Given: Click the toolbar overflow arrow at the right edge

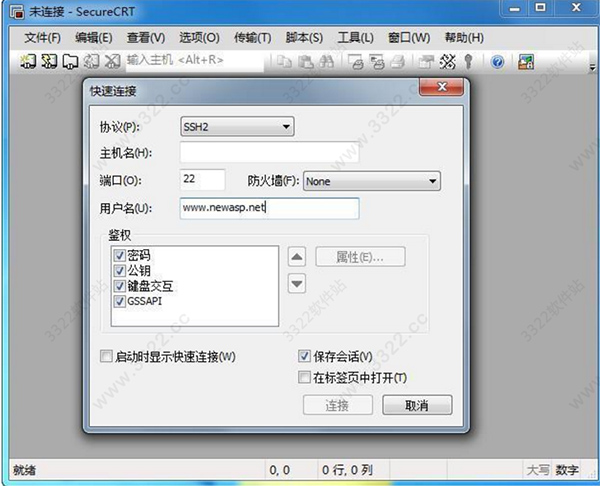Looking at the screenshot, I should [592, 68].
